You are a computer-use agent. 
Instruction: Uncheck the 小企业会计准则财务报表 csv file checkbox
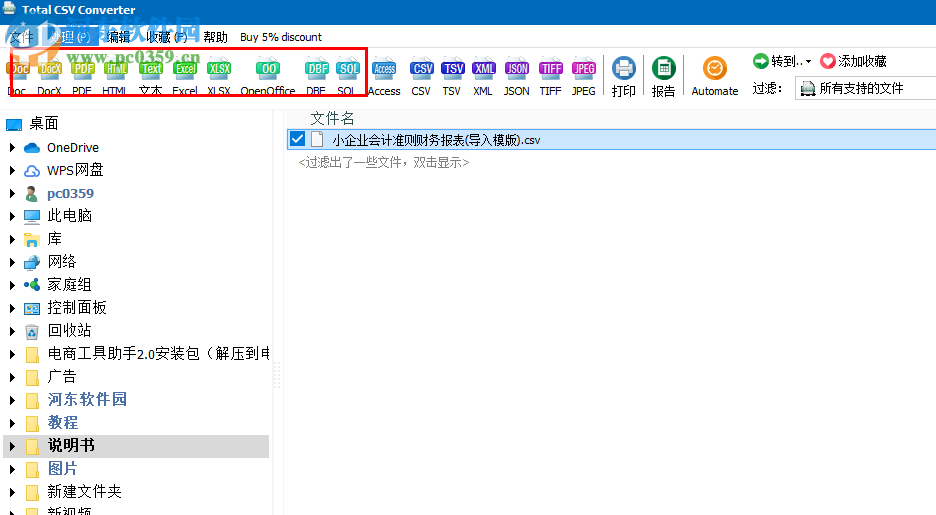(297, 140)
